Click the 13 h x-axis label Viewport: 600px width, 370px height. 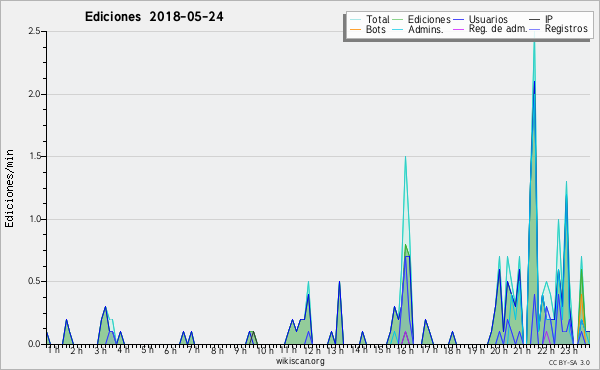[x=335, y=350]
